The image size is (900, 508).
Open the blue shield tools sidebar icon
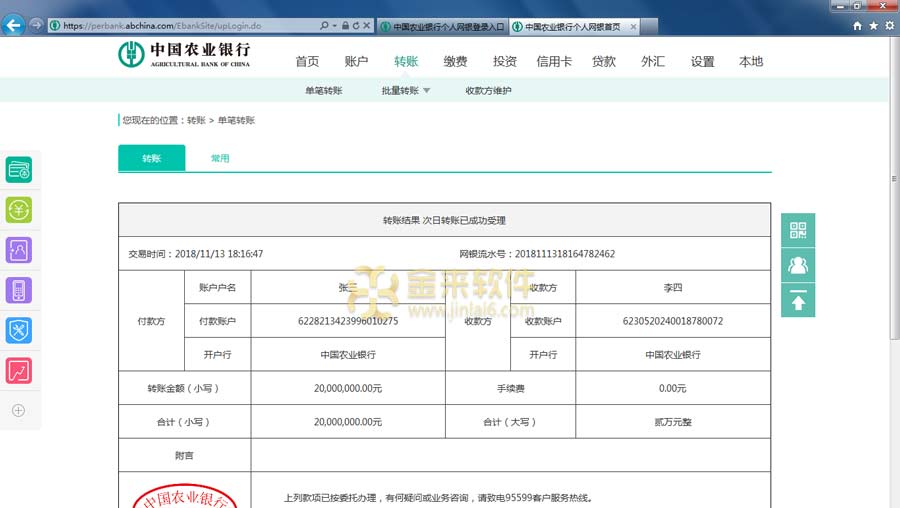[19, 331]
